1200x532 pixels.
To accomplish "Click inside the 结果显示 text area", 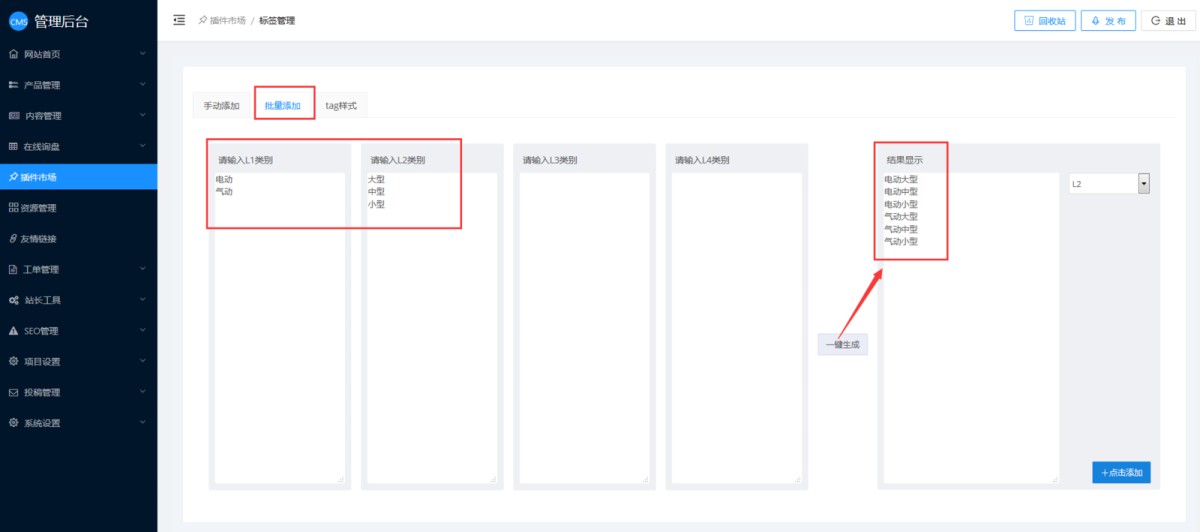I will (970, 328).
